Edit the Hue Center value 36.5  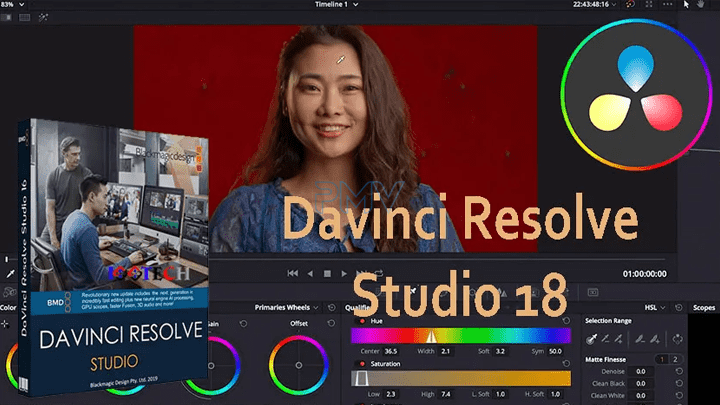pos(391,351)
